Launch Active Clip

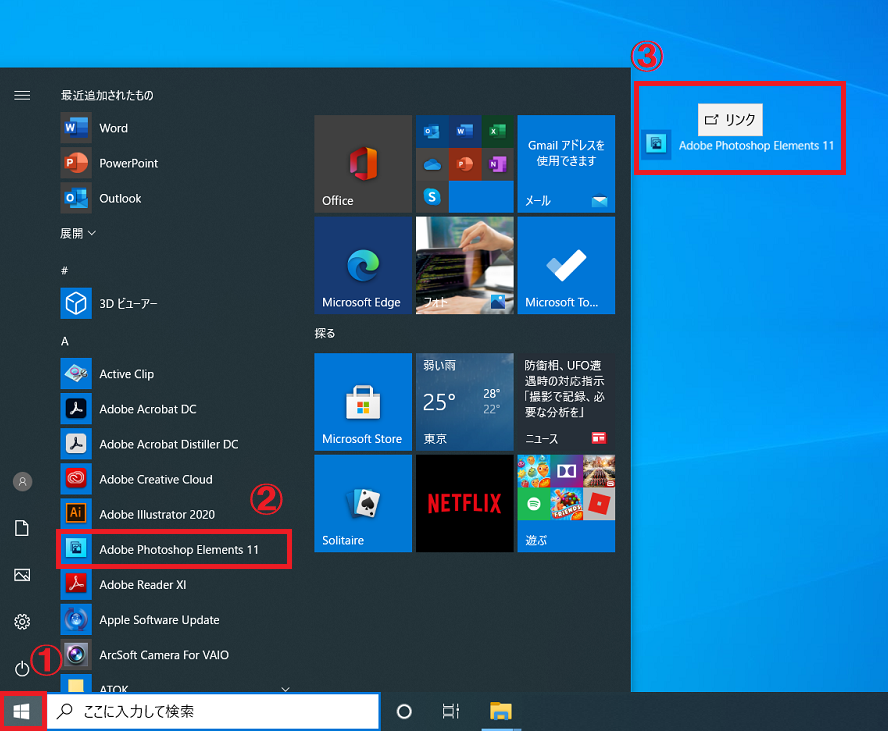coord(176,374)
